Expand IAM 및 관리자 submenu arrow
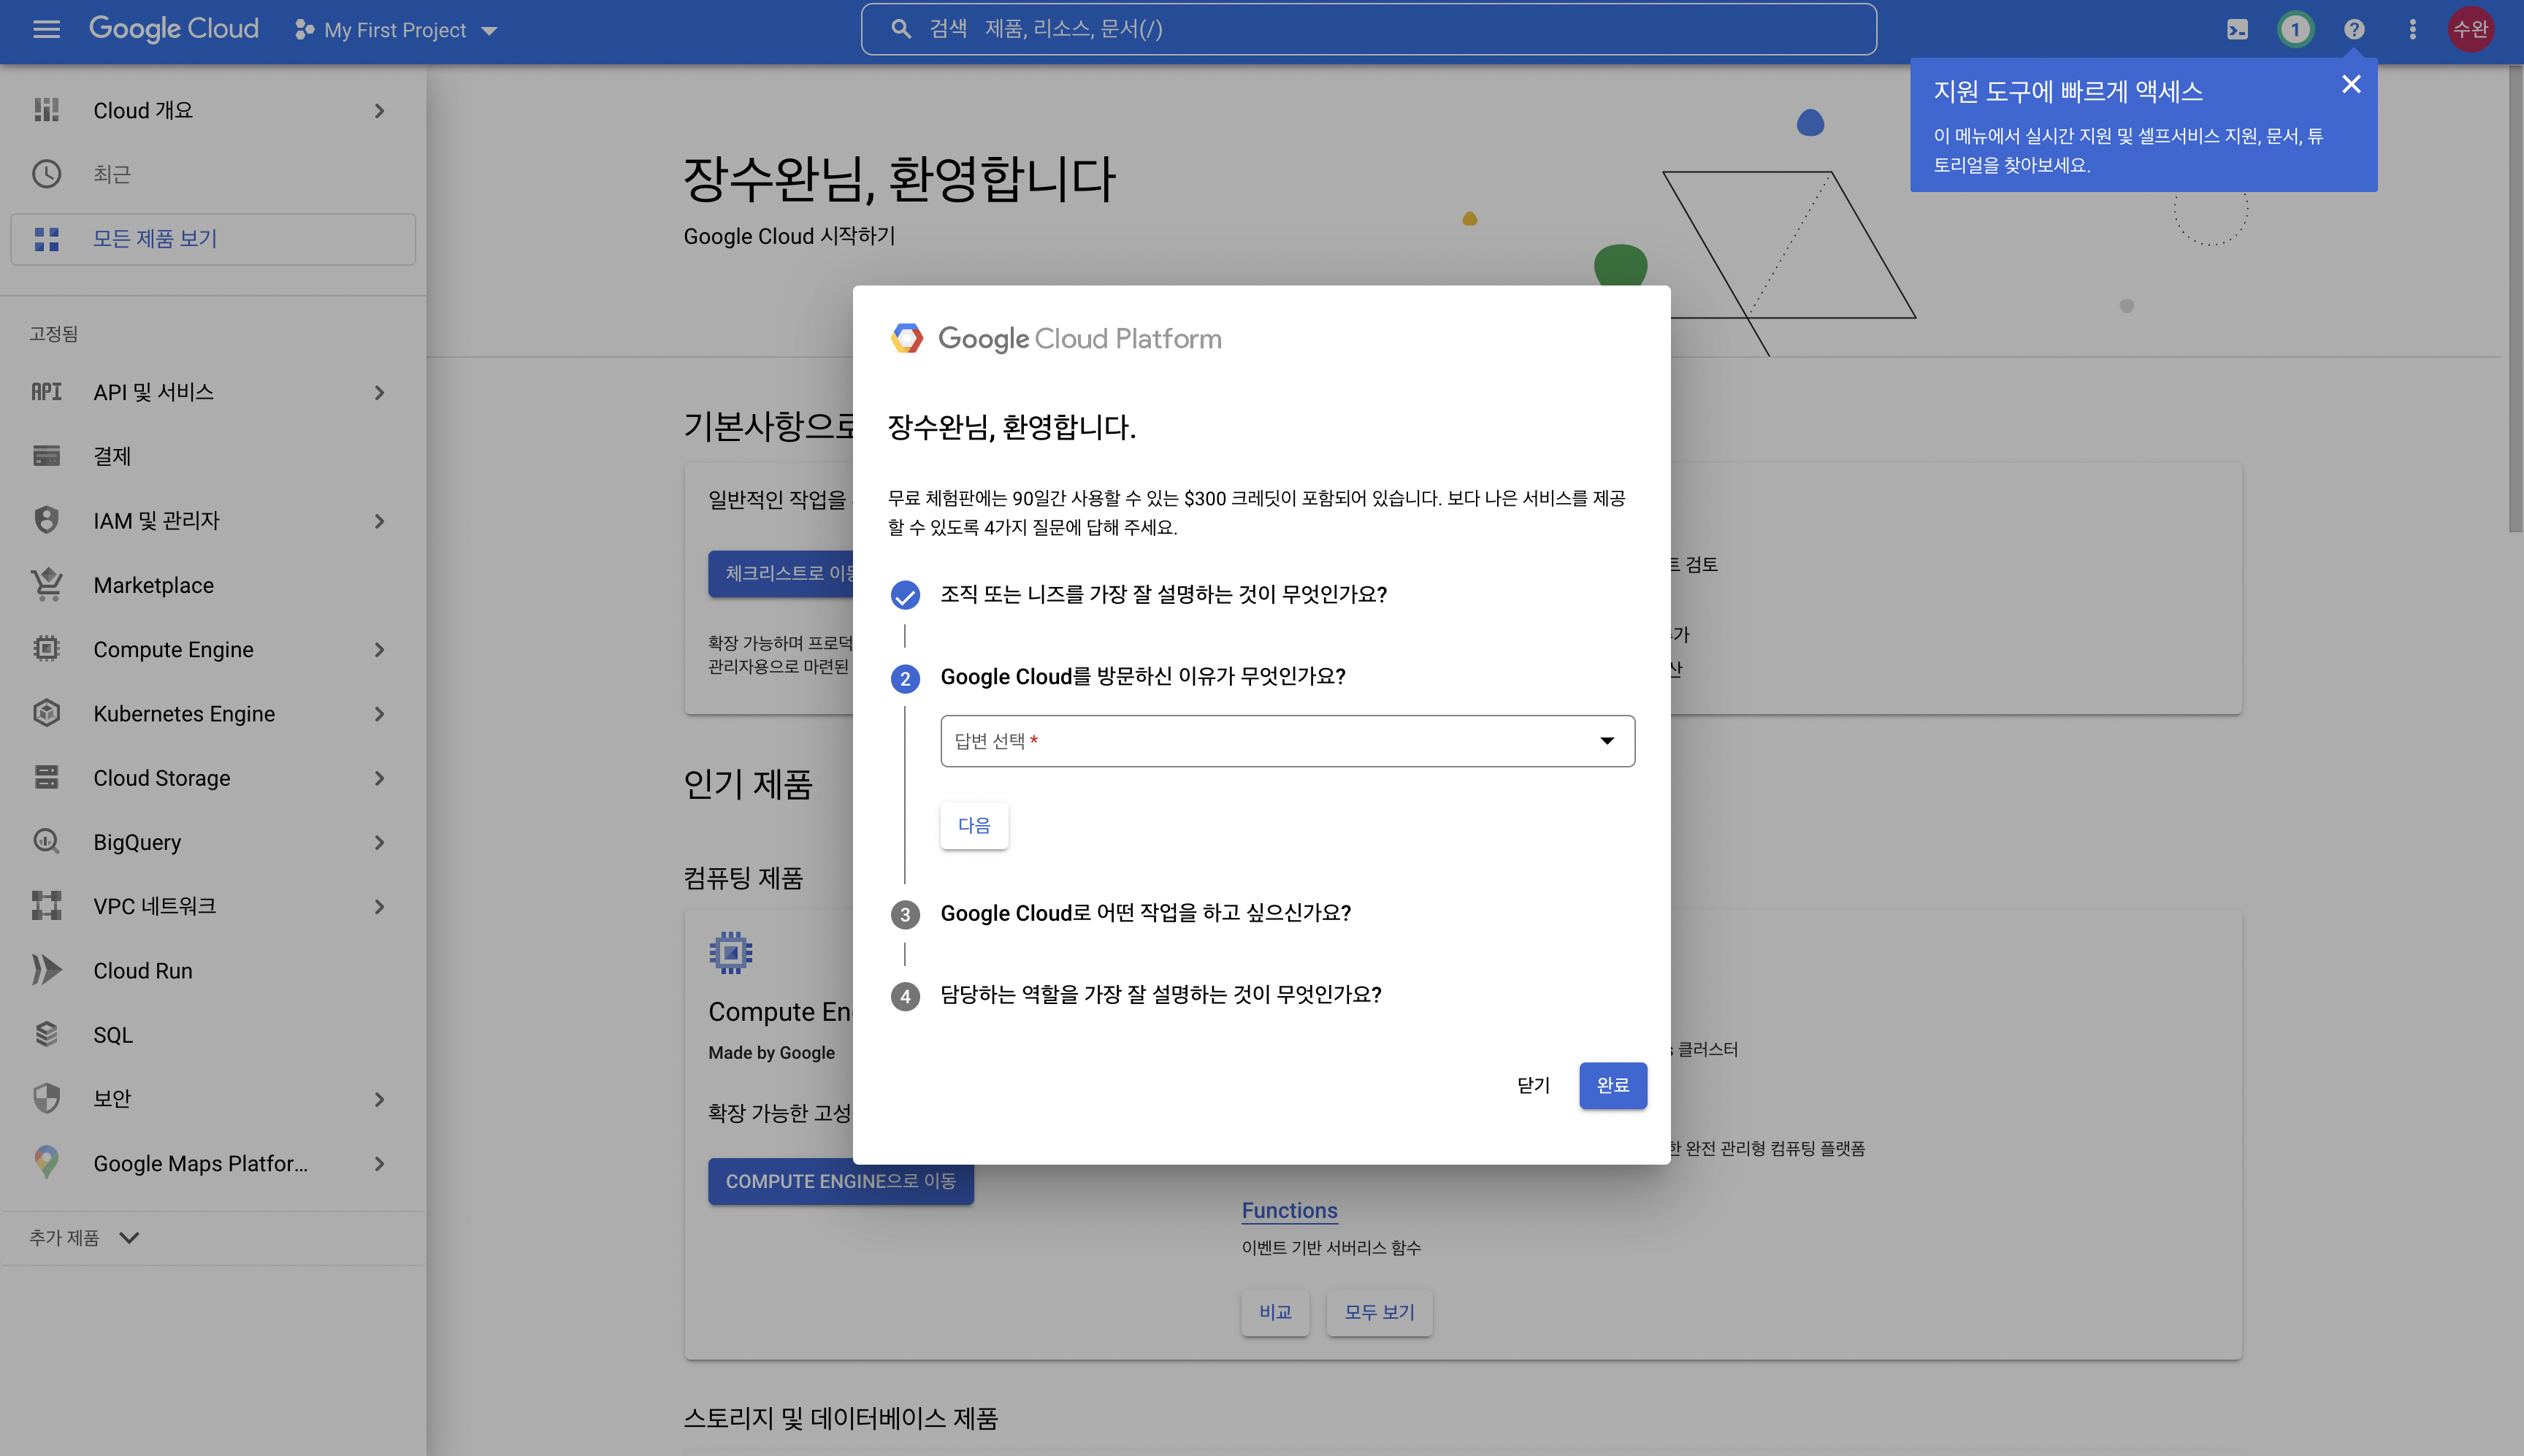The width and height of the screenshot is (2524, 1456). [379, 520]
